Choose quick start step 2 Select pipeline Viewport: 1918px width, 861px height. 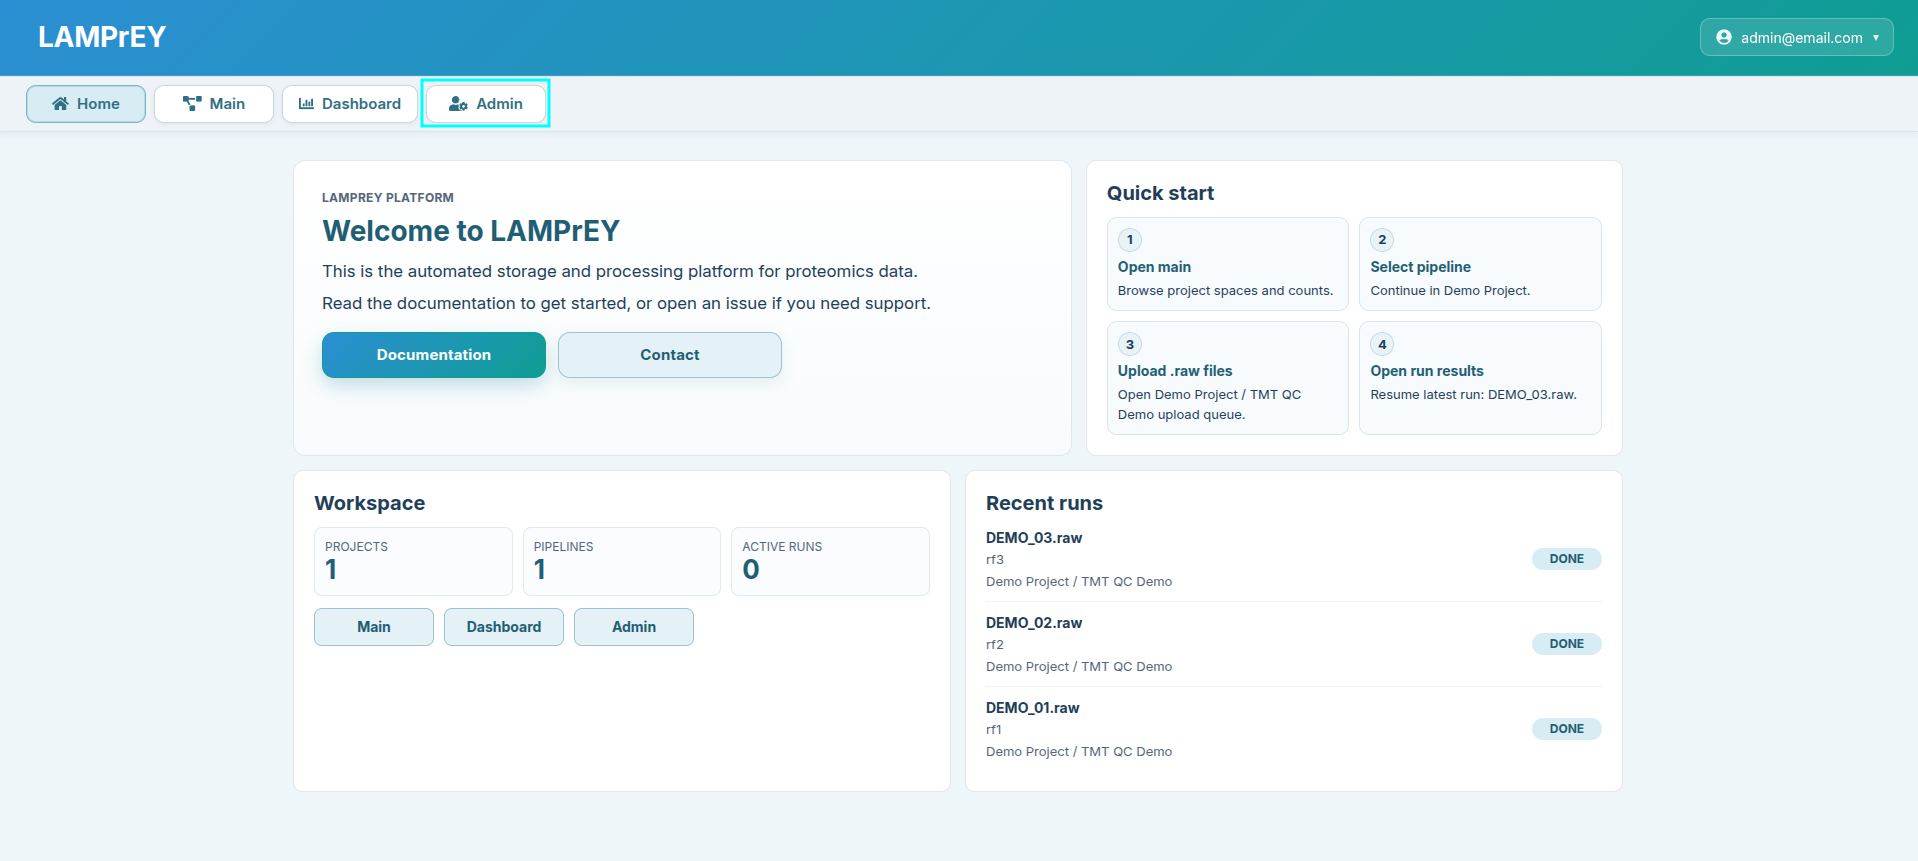(x=1479, y=265)
